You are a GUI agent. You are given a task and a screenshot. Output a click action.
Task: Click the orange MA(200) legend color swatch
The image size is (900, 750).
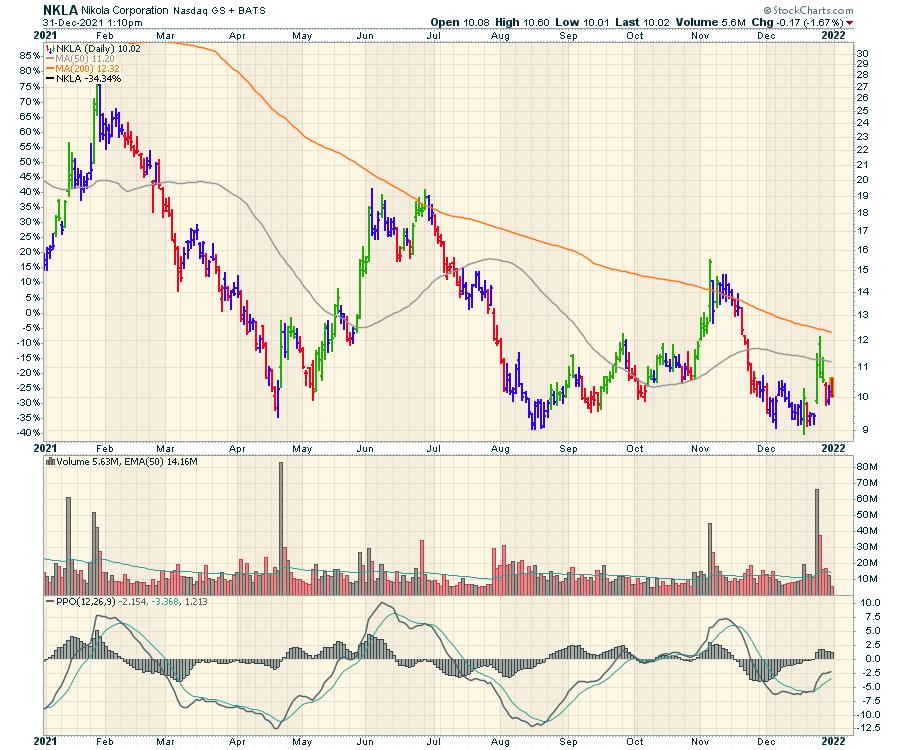click(x=52, y=68)
